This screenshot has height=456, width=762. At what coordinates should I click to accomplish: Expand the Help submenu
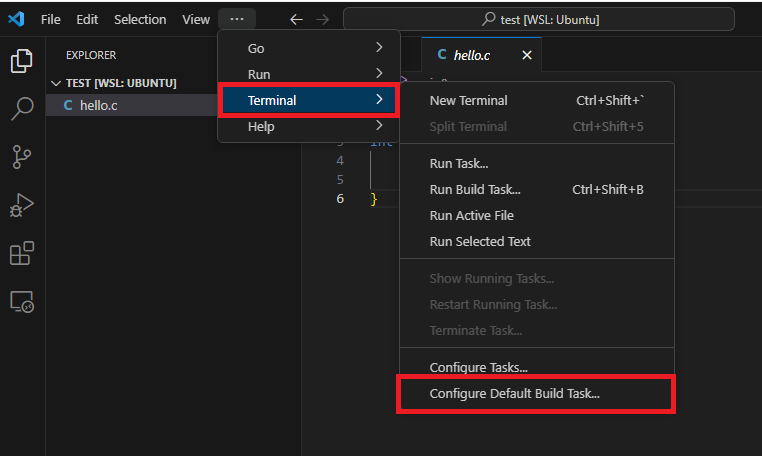click(309, 126)
